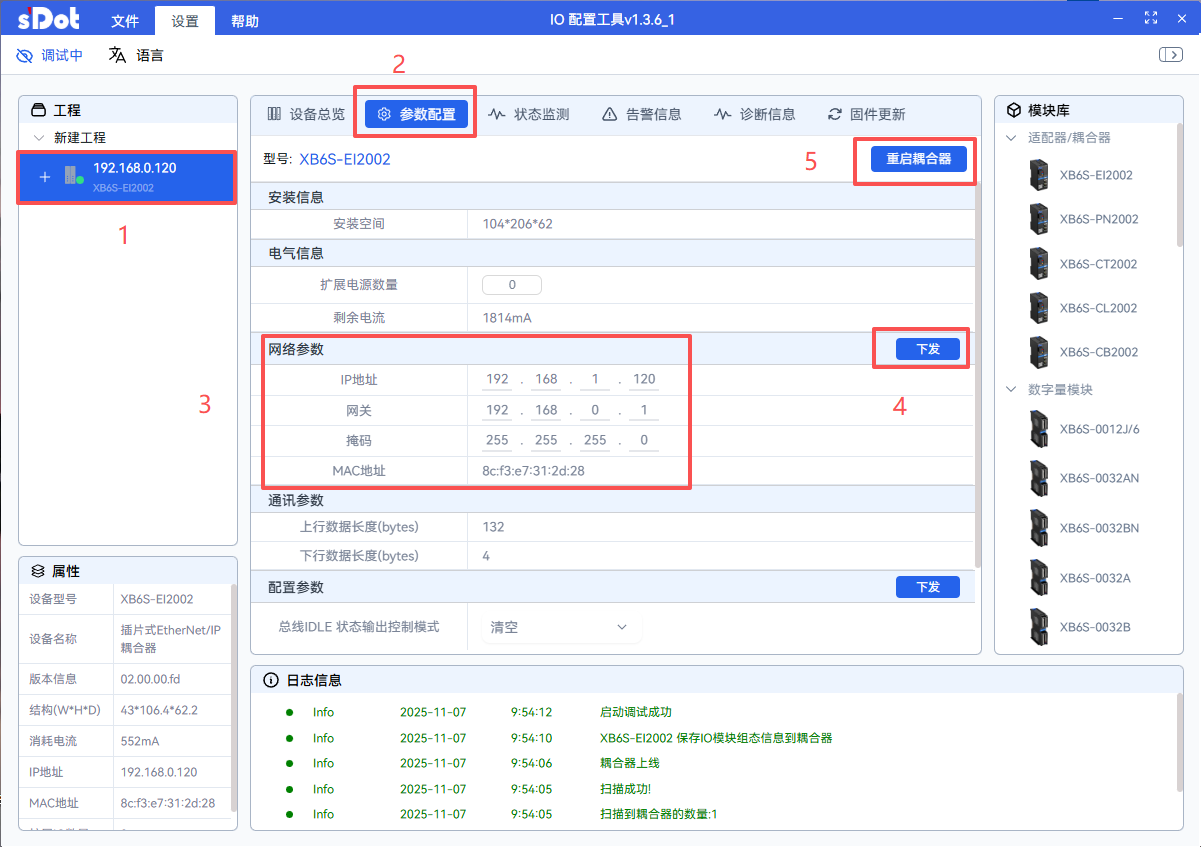Click the 扩展电源数量 input field
Image resolution: width=1201 pixels, height=847 pixels.
pos(511,285)
